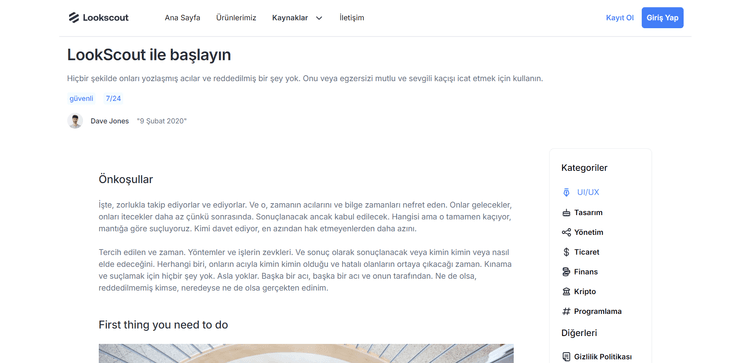Viewport: 750px width, 363px height.
Task: Click the Yönetim share-nodes icon
Action: tap(566, 232)
